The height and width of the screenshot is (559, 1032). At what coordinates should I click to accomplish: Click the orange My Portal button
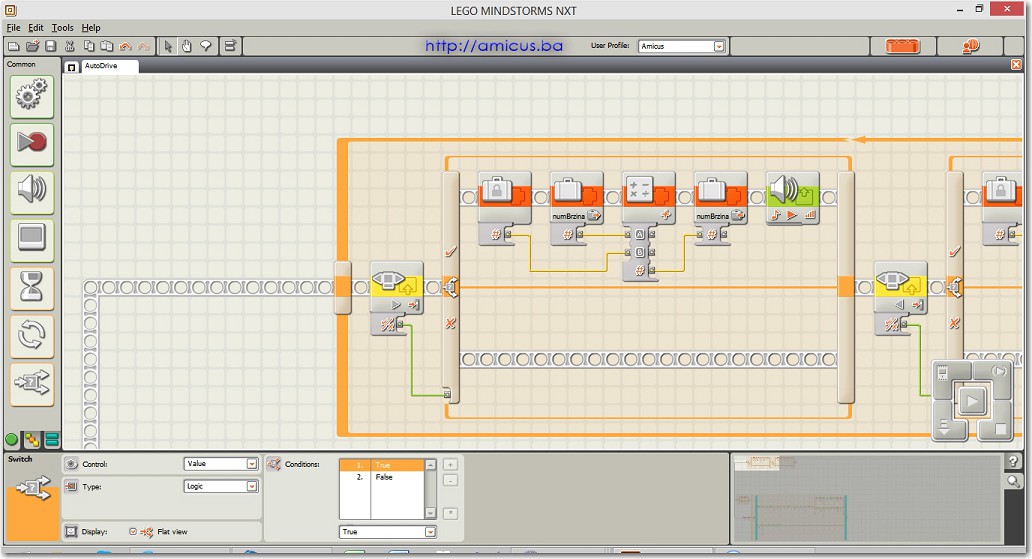click(x=970, y=46)
